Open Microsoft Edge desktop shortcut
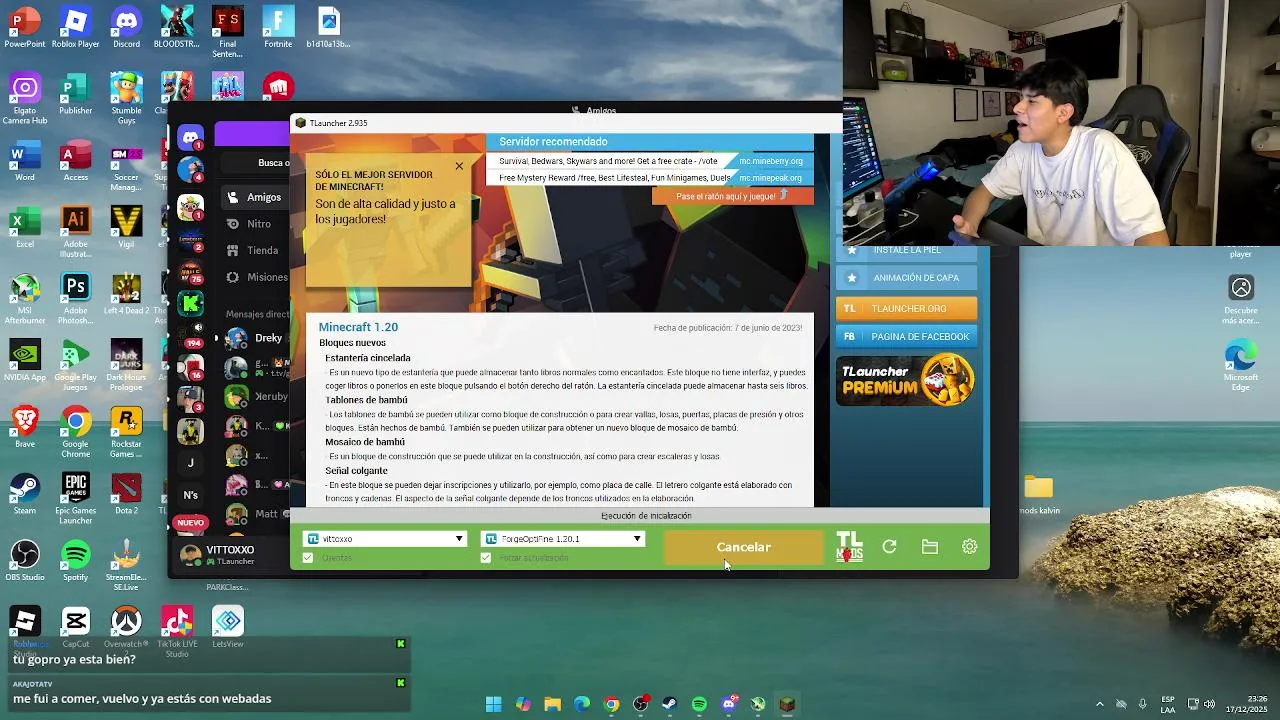1280x720 pixels. point(1241,366)
